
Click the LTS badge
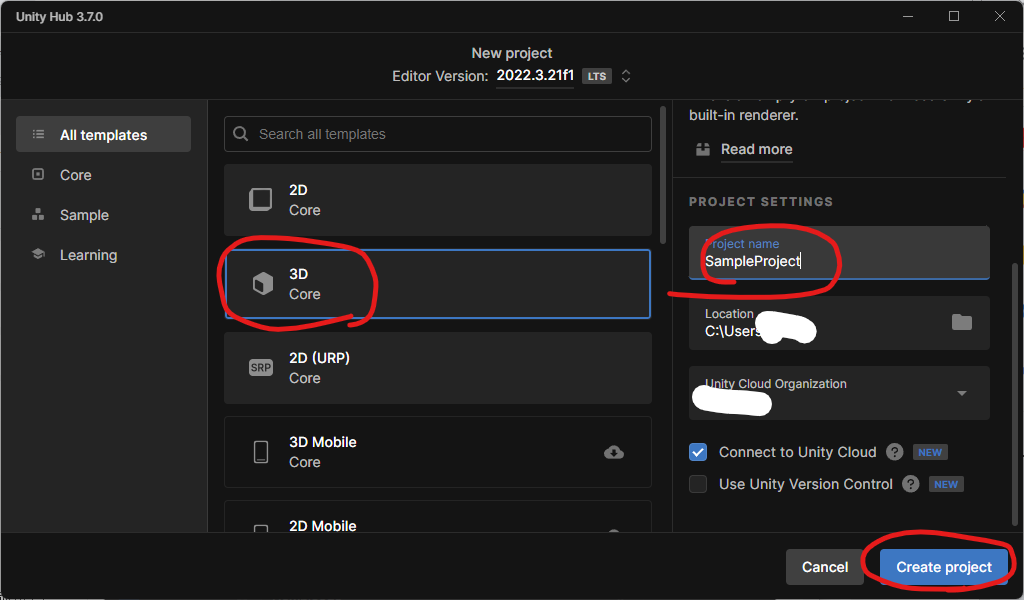(596, 76)
